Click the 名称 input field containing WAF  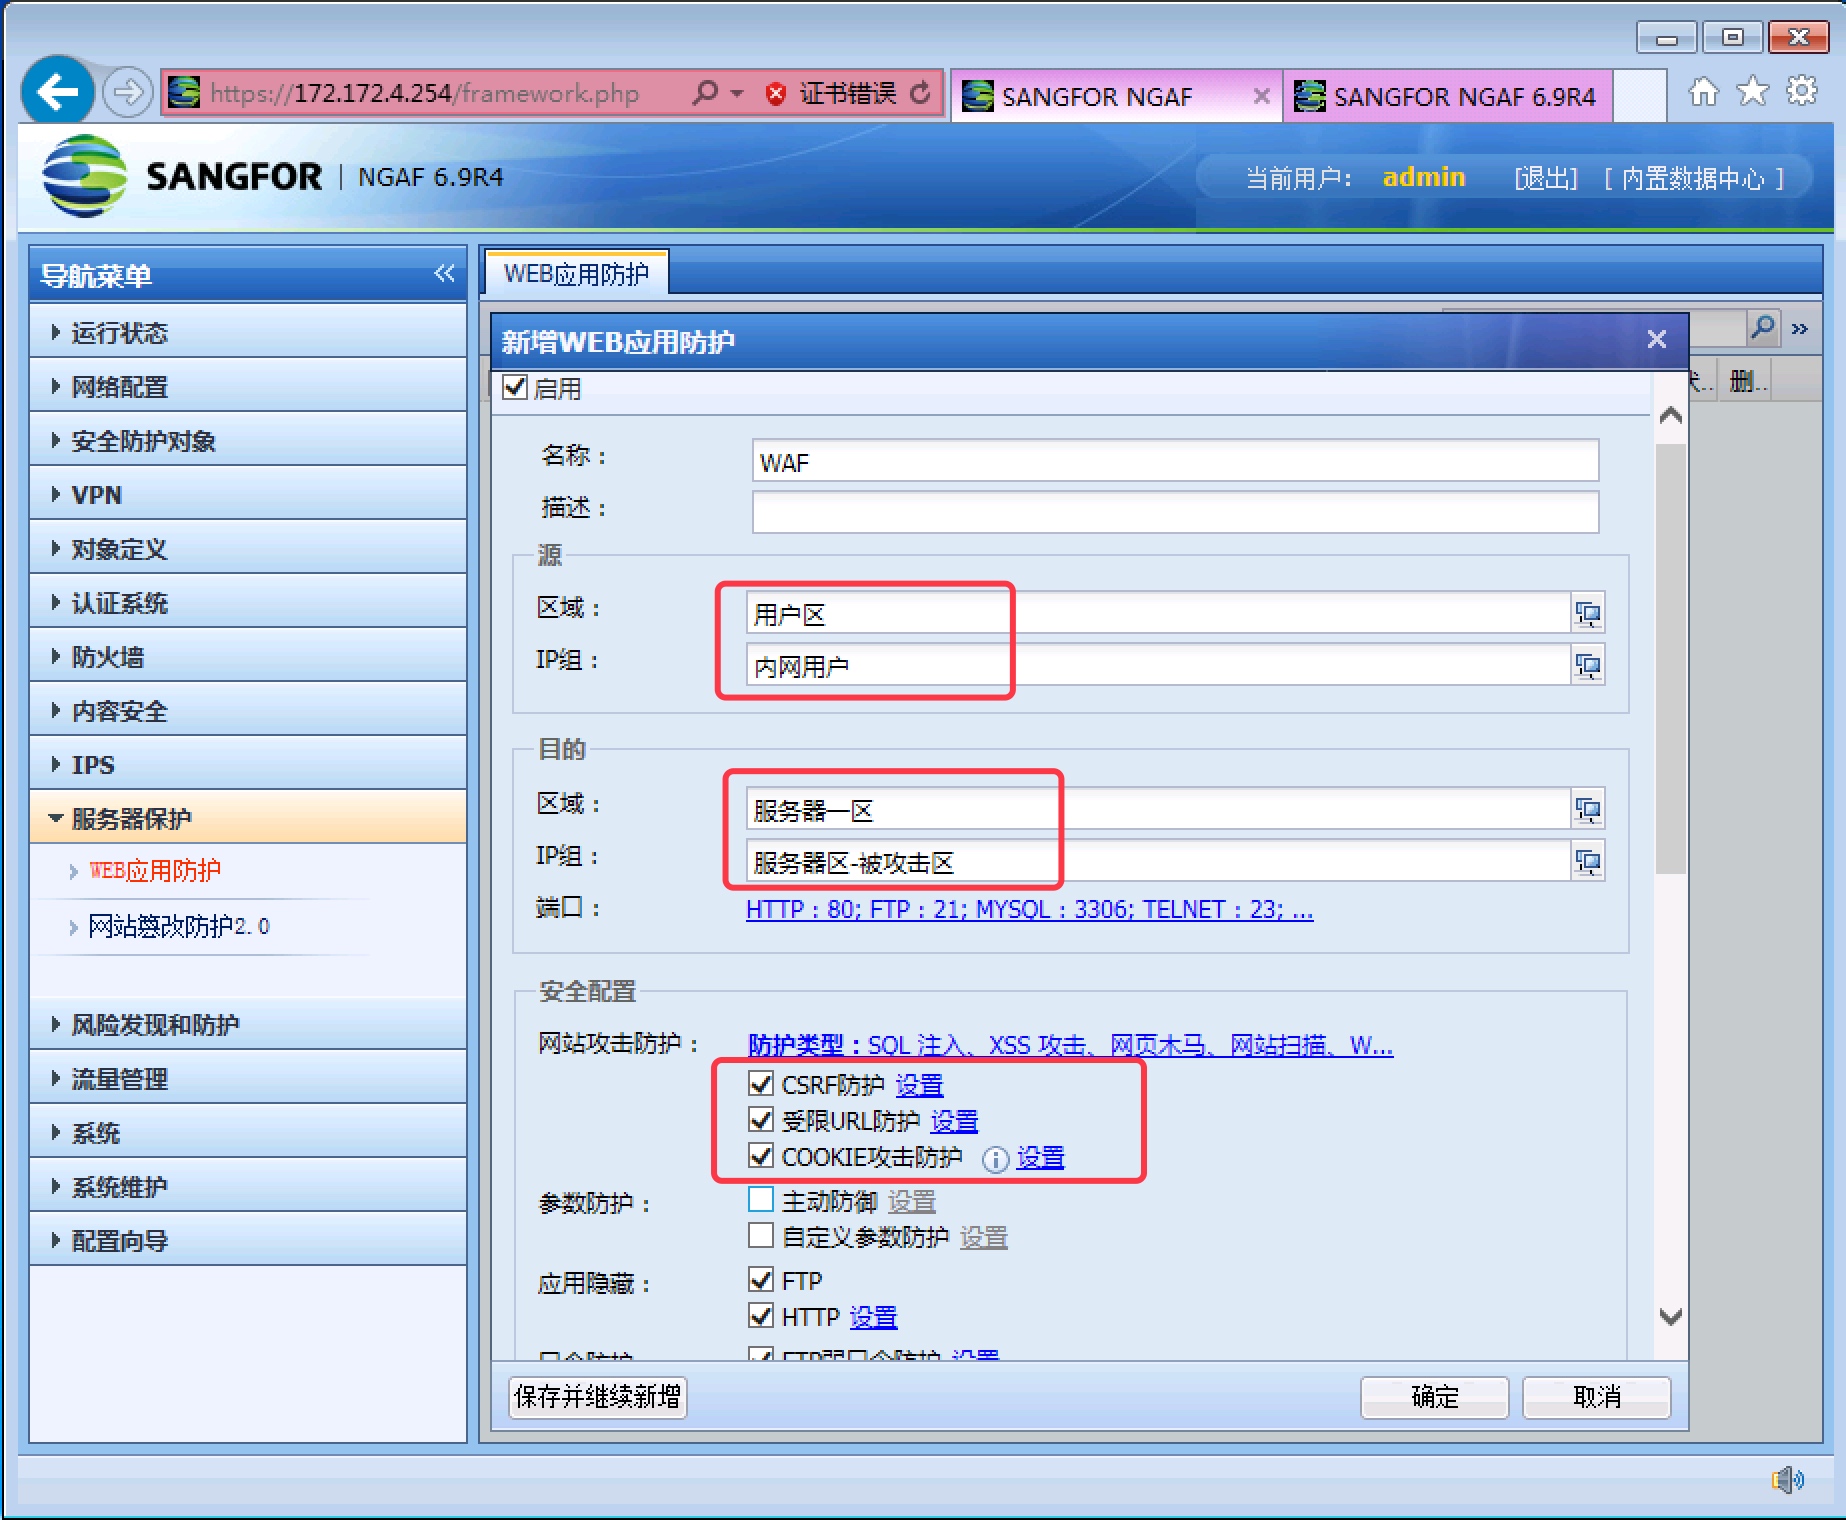point(1175,461)
